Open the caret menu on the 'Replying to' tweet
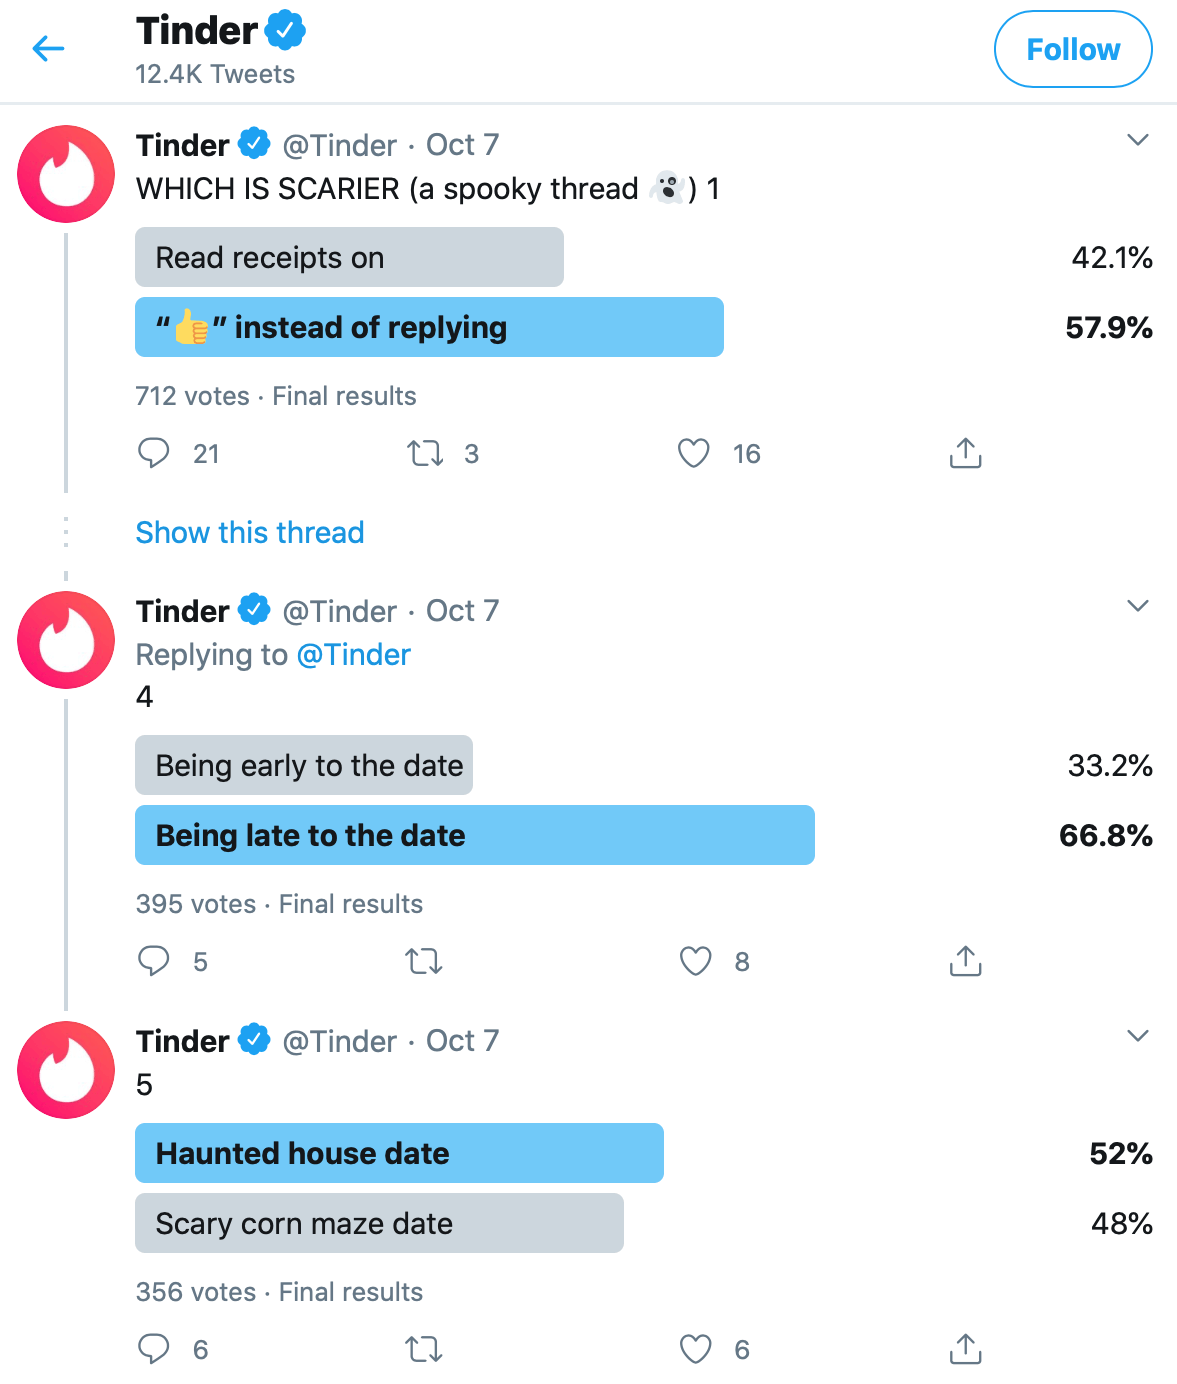This screenshot has height=1384, width=1177. coord(1137,605)
